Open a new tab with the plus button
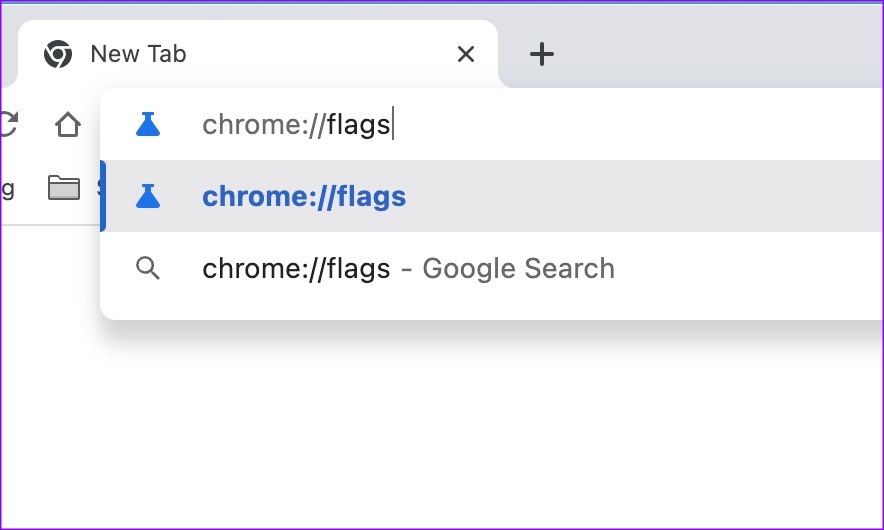This screenshot has width=884, height=530. tap(541, 54)
